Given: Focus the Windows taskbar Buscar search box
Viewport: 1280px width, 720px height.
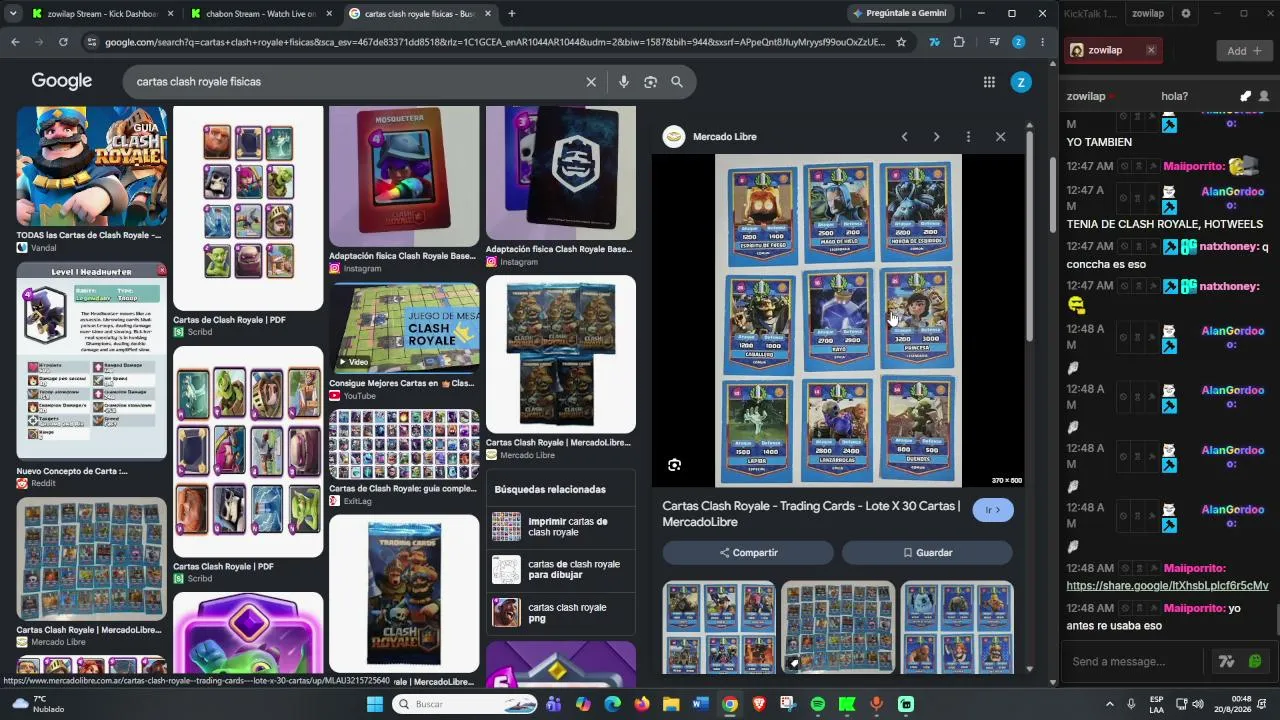Looking at the screenshot, I should click(464, 704).
